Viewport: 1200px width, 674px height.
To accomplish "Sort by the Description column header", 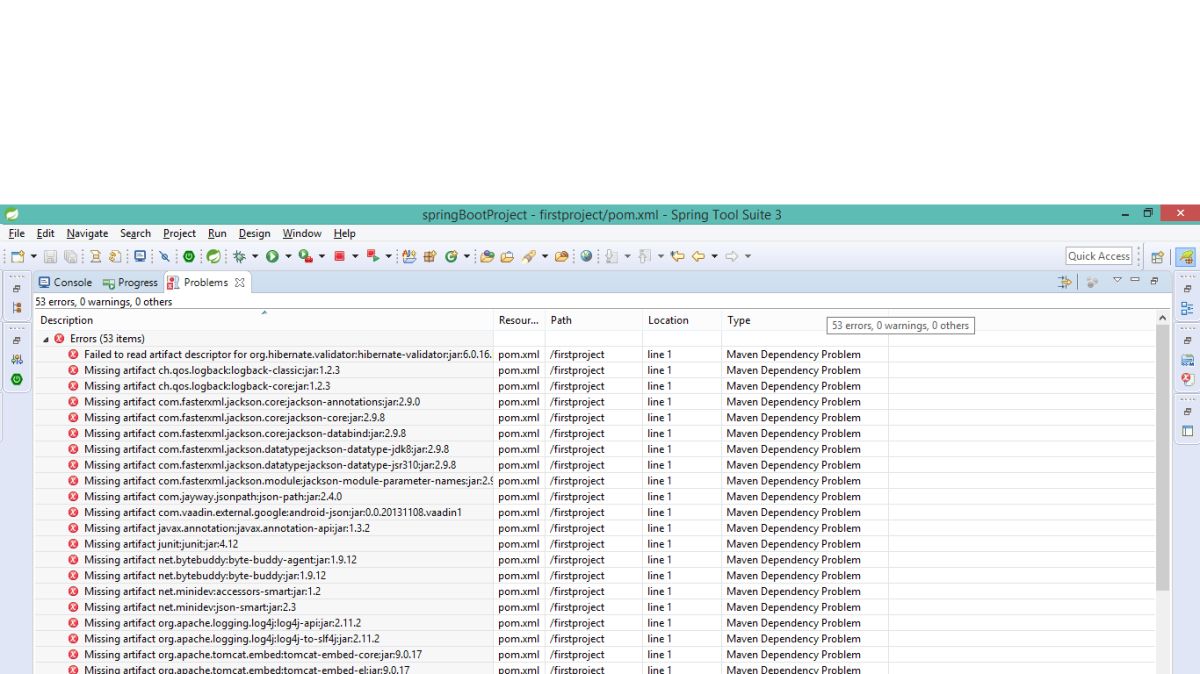I will (x=265, y=320).
